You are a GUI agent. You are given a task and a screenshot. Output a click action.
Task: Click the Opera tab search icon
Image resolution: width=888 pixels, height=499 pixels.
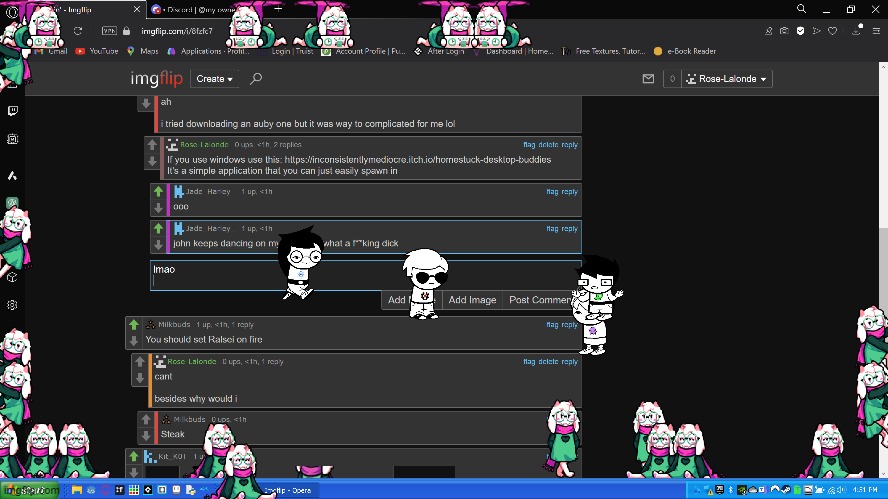[x=801, y=9]
